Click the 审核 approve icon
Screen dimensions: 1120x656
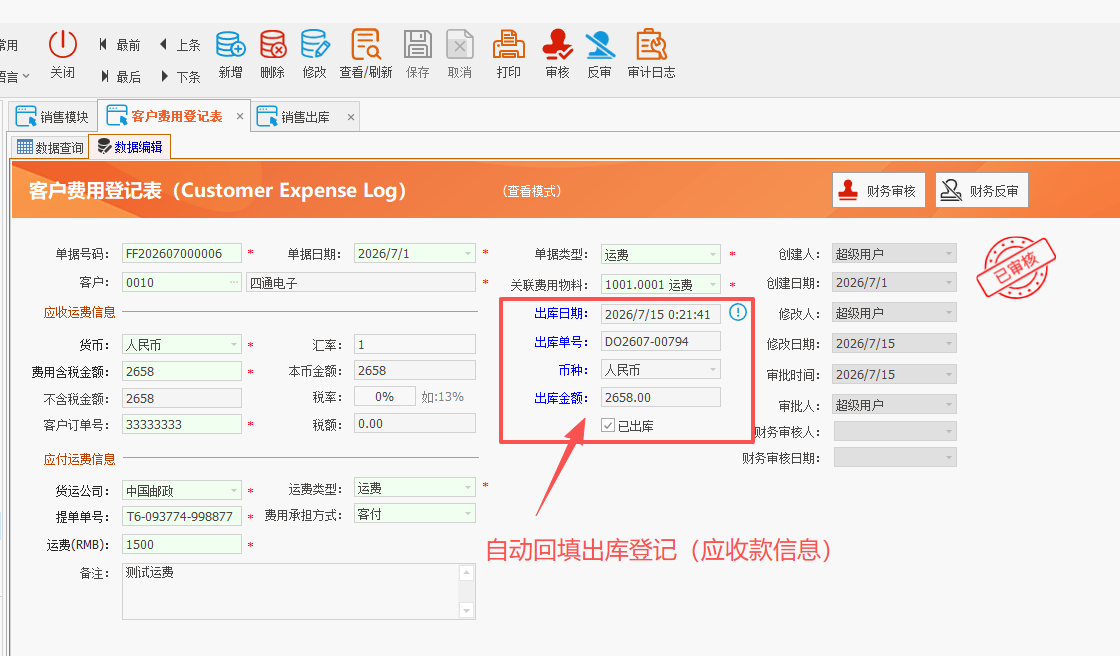coord(557,44)
